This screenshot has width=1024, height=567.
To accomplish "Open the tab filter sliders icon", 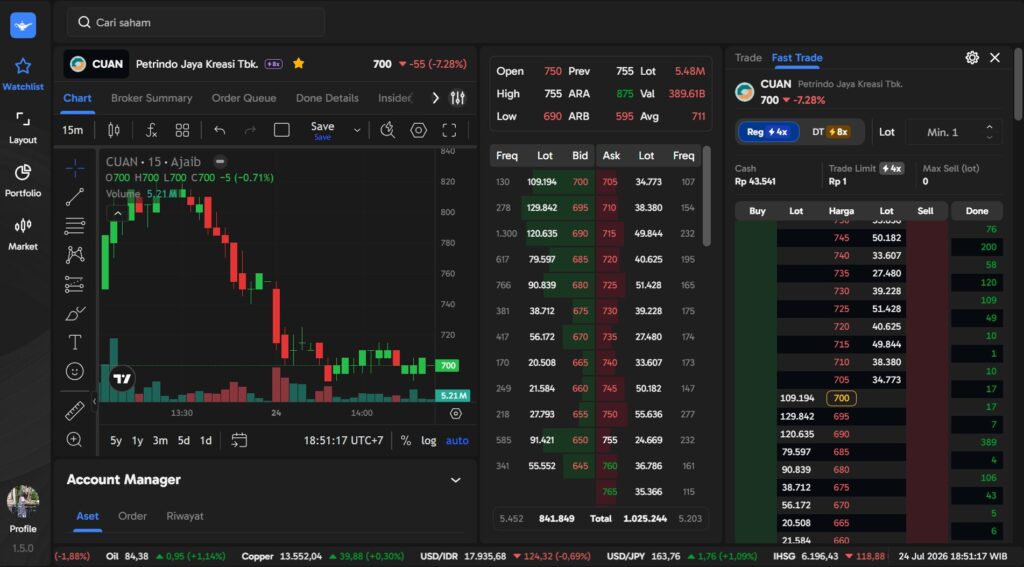I will [x=458, y=98].
